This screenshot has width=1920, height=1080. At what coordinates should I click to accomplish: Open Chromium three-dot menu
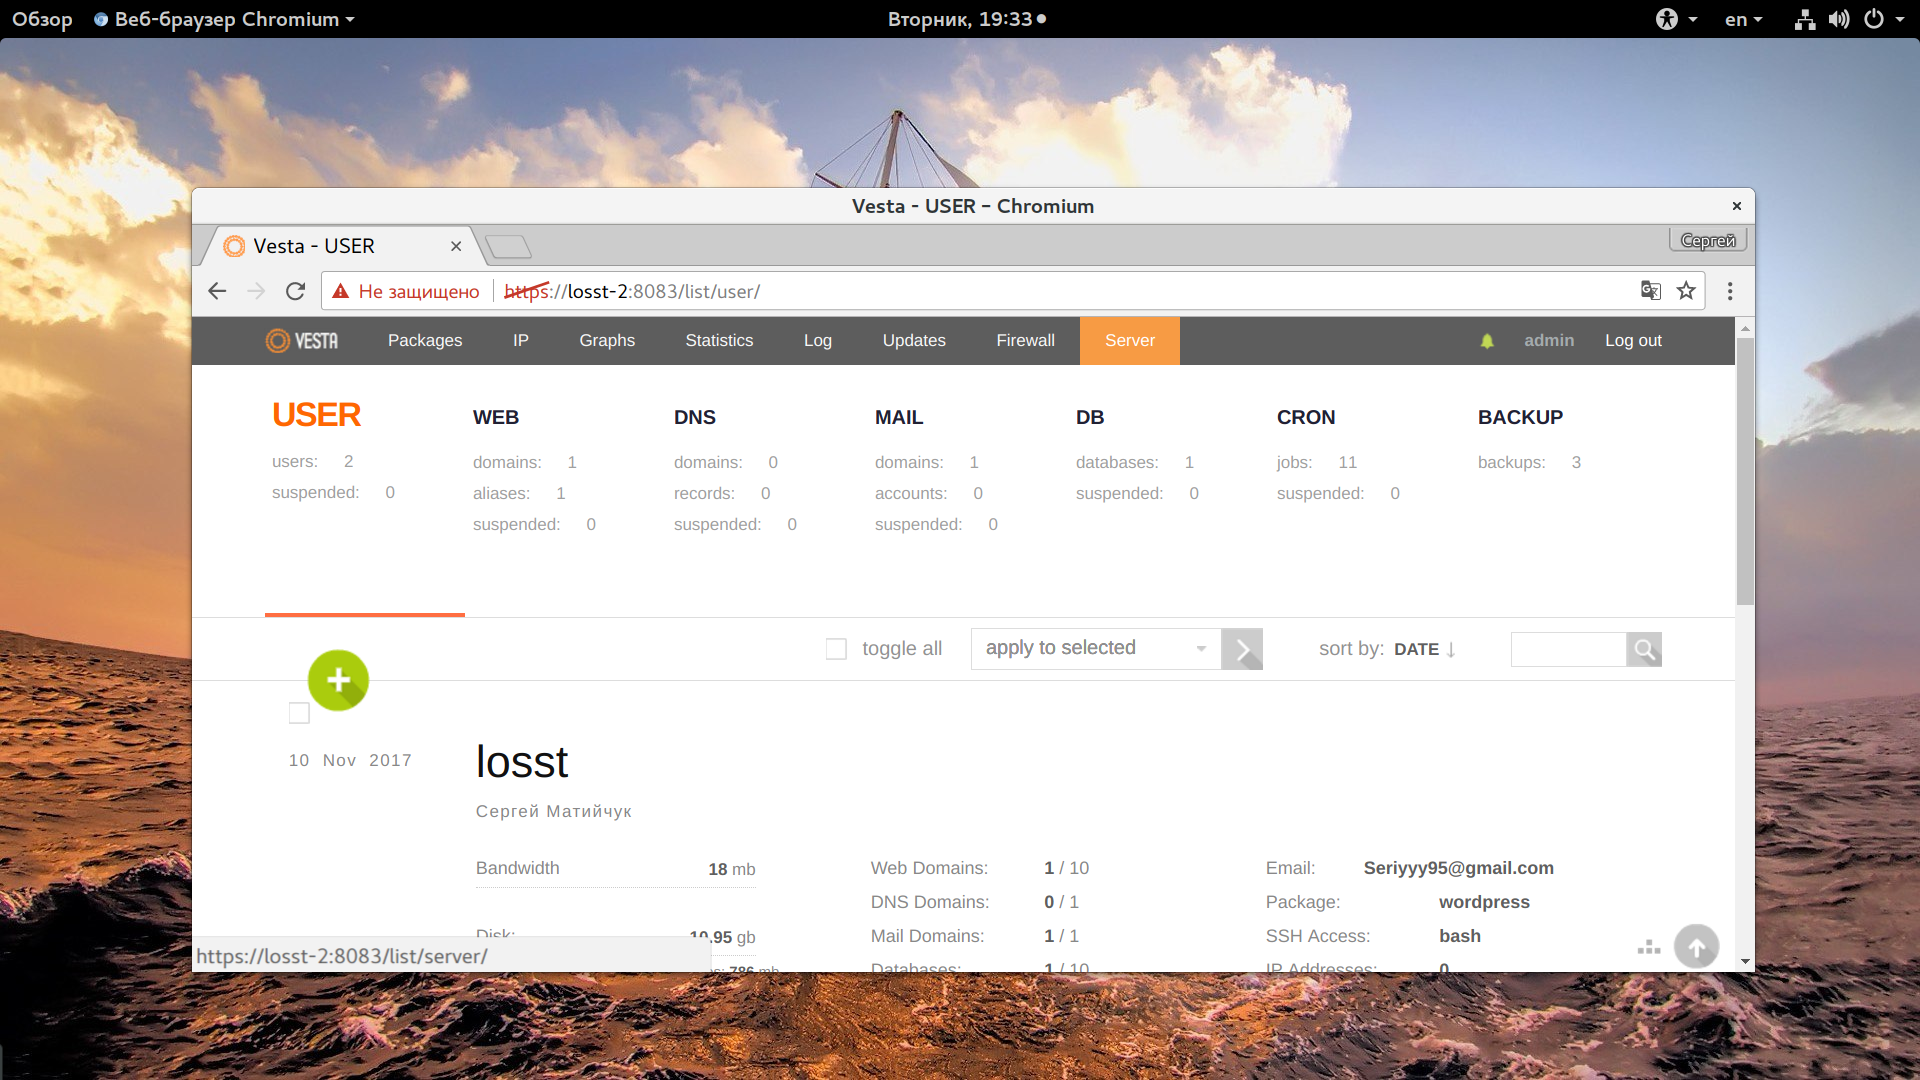point(1730,291)
